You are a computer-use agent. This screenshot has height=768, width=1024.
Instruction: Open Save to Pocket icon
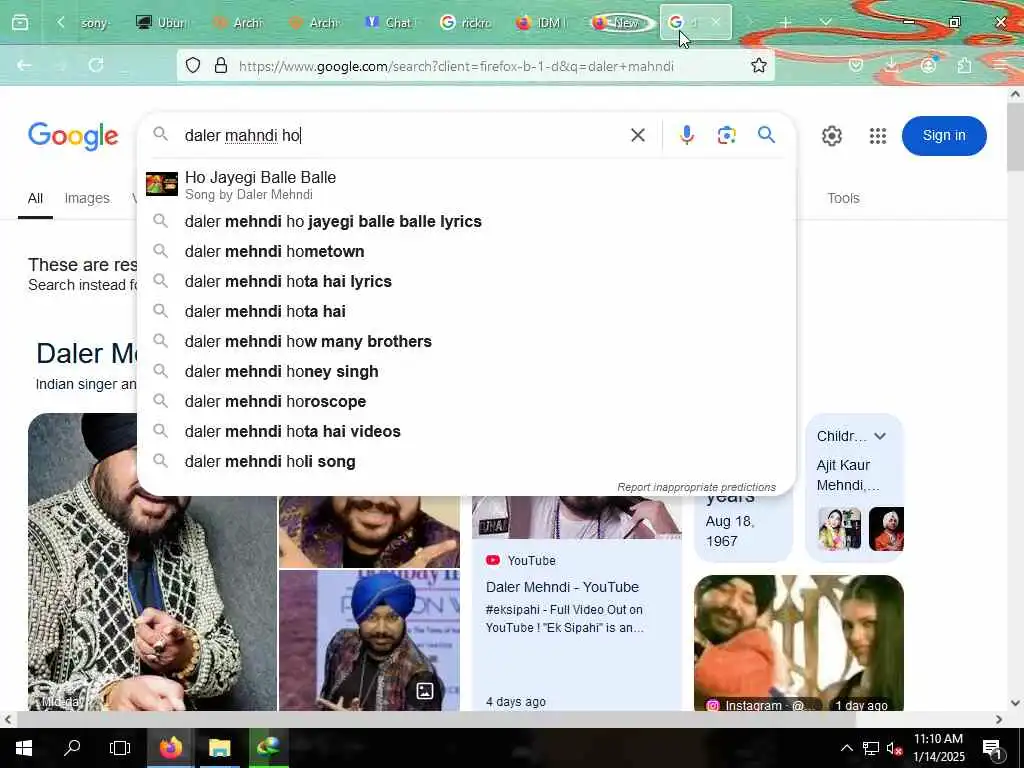[856, 65]
